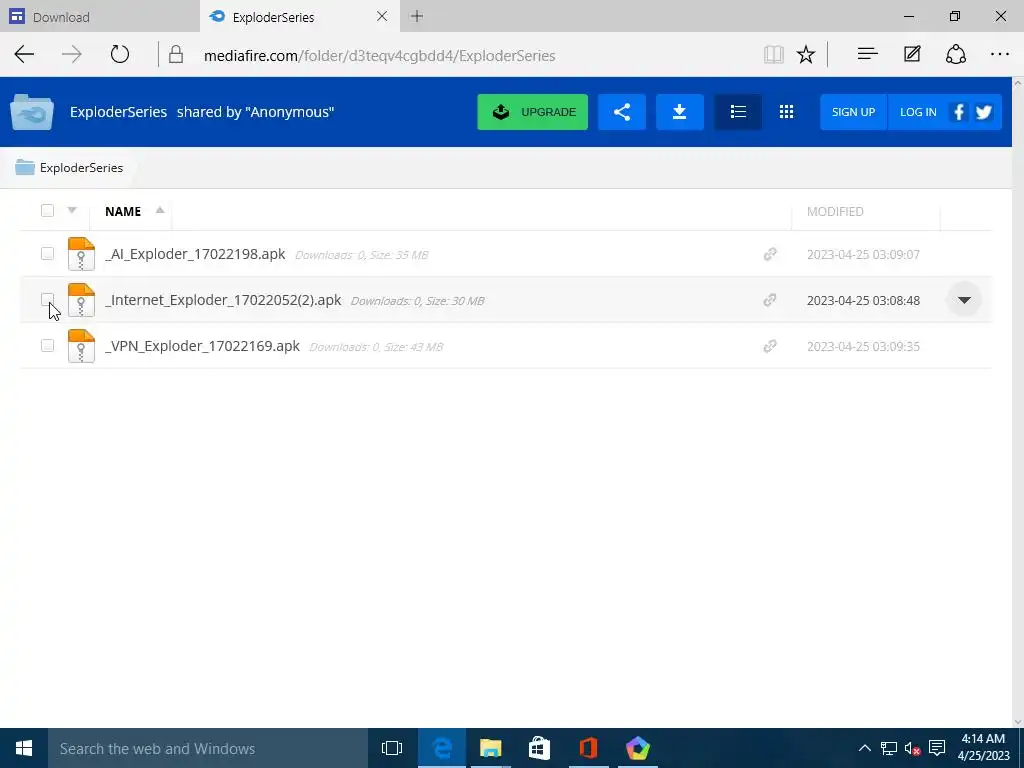This screenshot has height=768, width=1024.
Task: Click the Facebook login icon
Action: 959,112
